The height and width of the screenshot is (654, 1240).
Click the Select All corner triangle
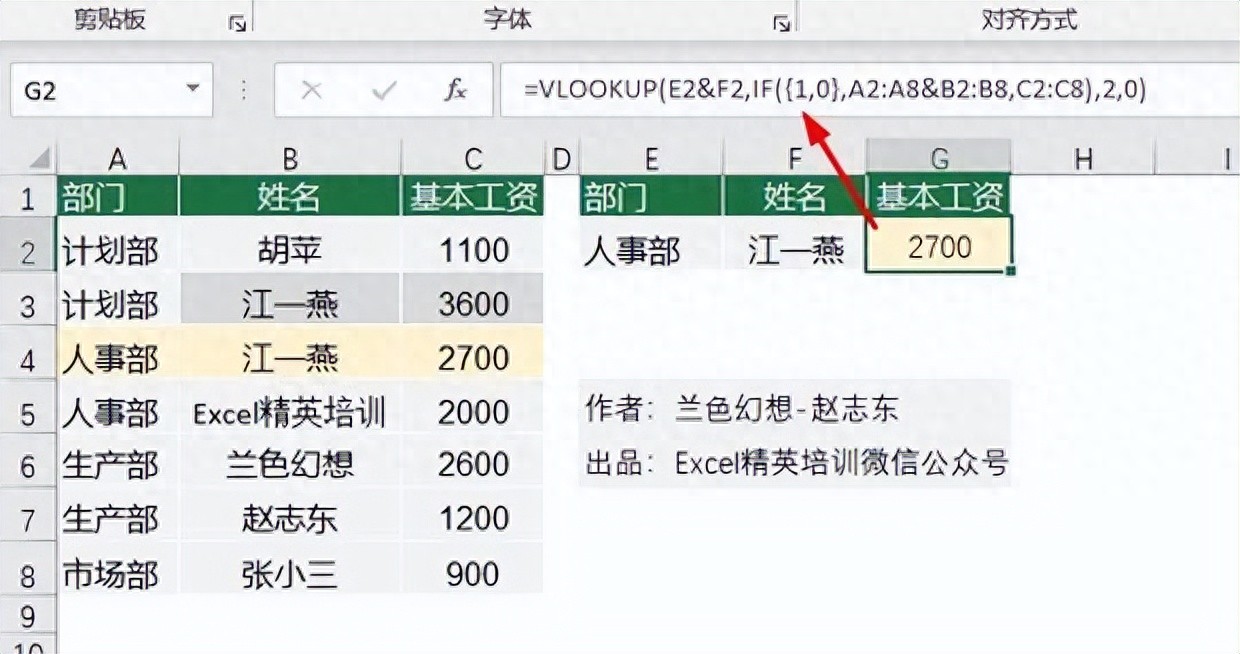pyautogui.click(x=38, y=158)
